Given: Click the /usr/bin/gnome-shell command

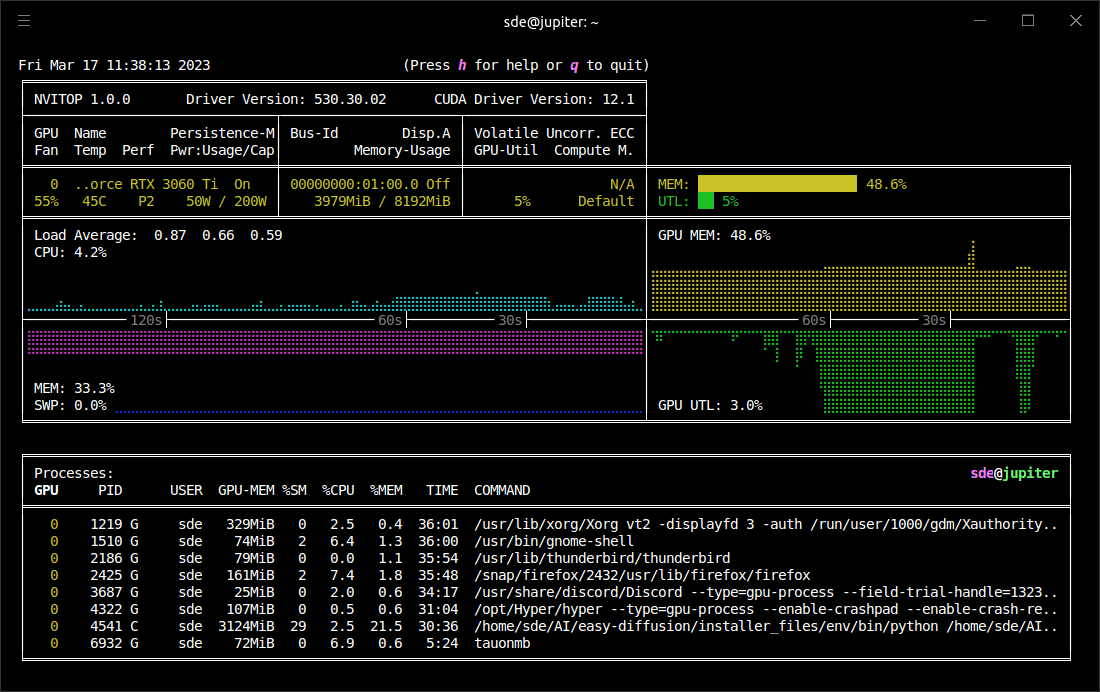Looking at the screenshot, I should 554,541.
